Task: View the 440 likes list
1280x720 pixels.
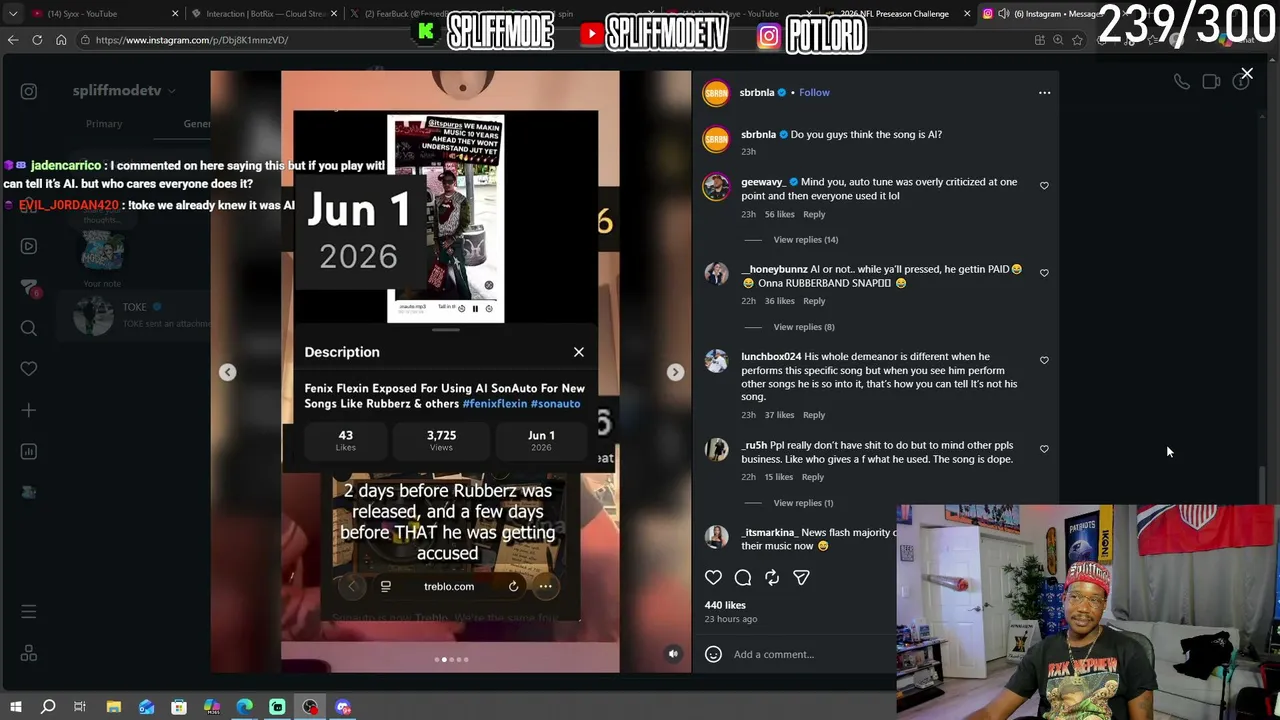Action: 725,605
